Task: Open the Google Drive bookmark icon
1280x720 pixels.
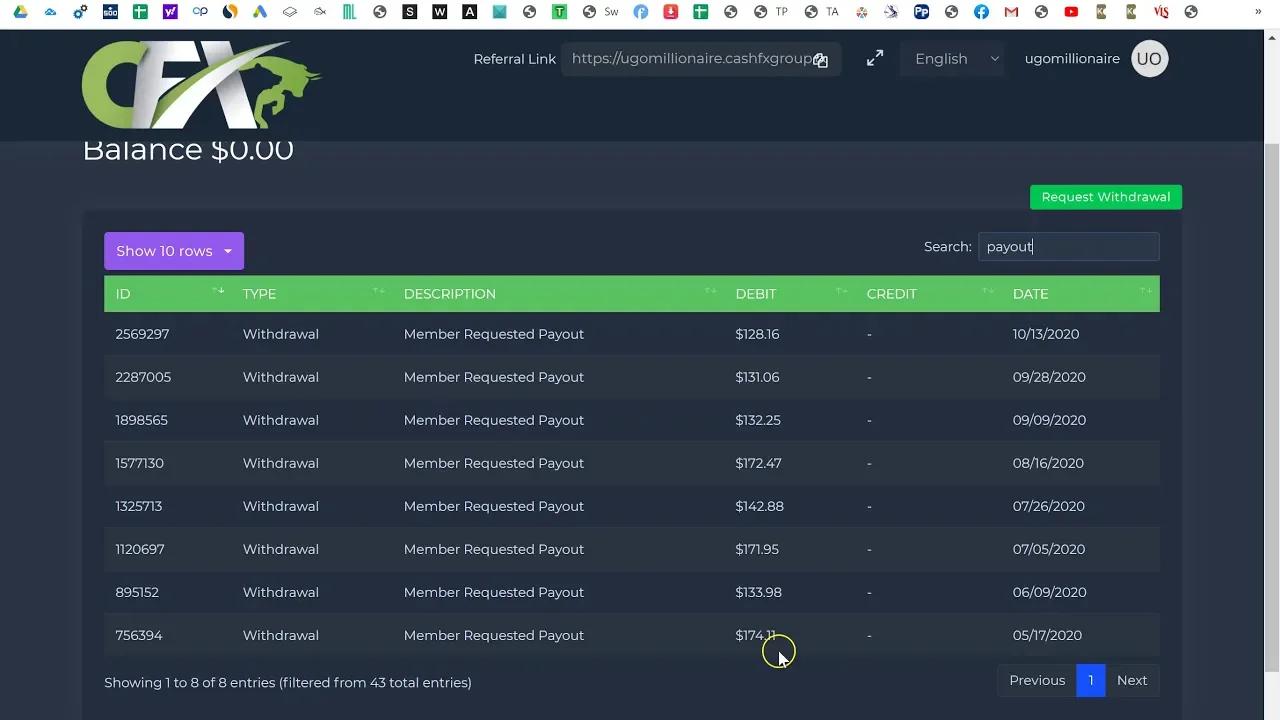Action: pos(20,12)
